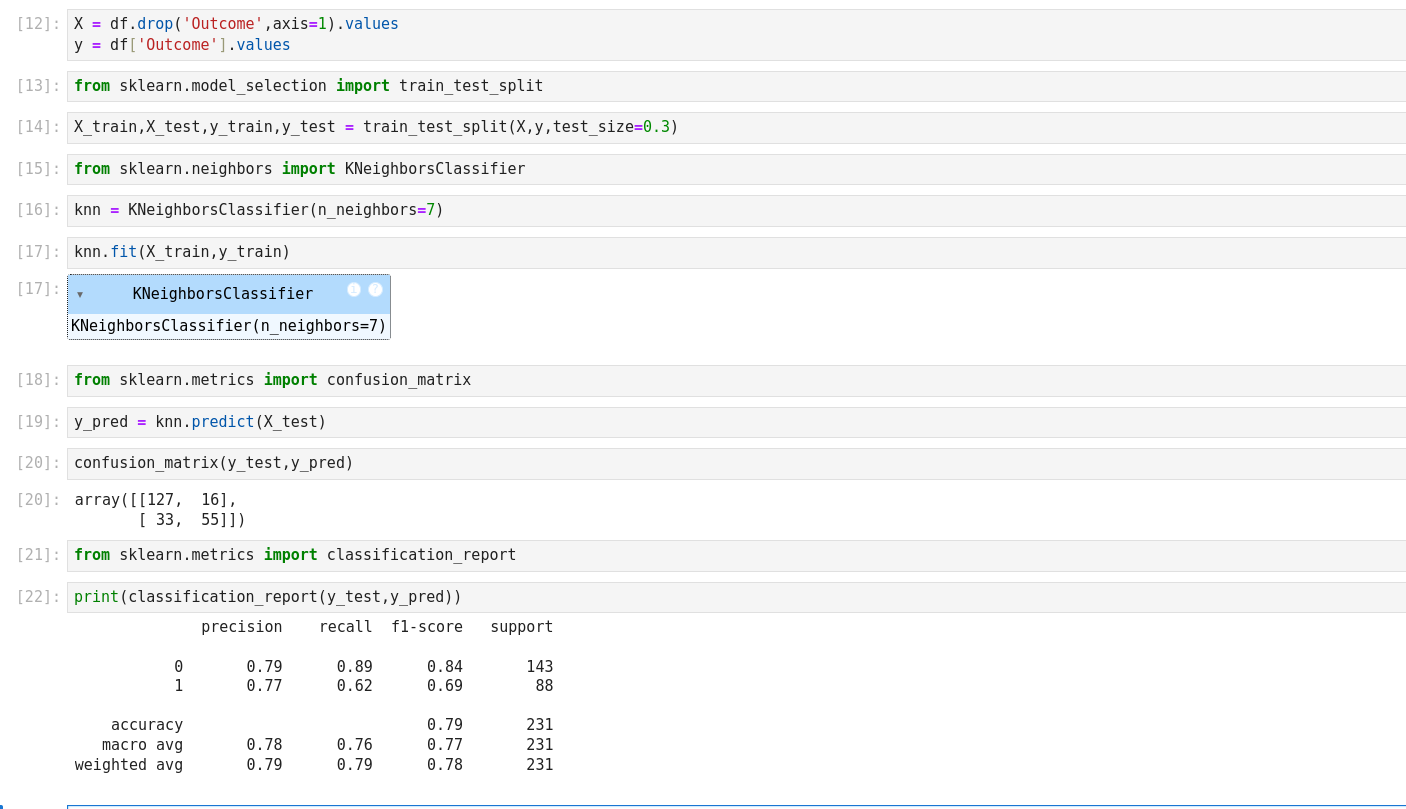
Task: Click the classification report output table
Action: (313, 696)
